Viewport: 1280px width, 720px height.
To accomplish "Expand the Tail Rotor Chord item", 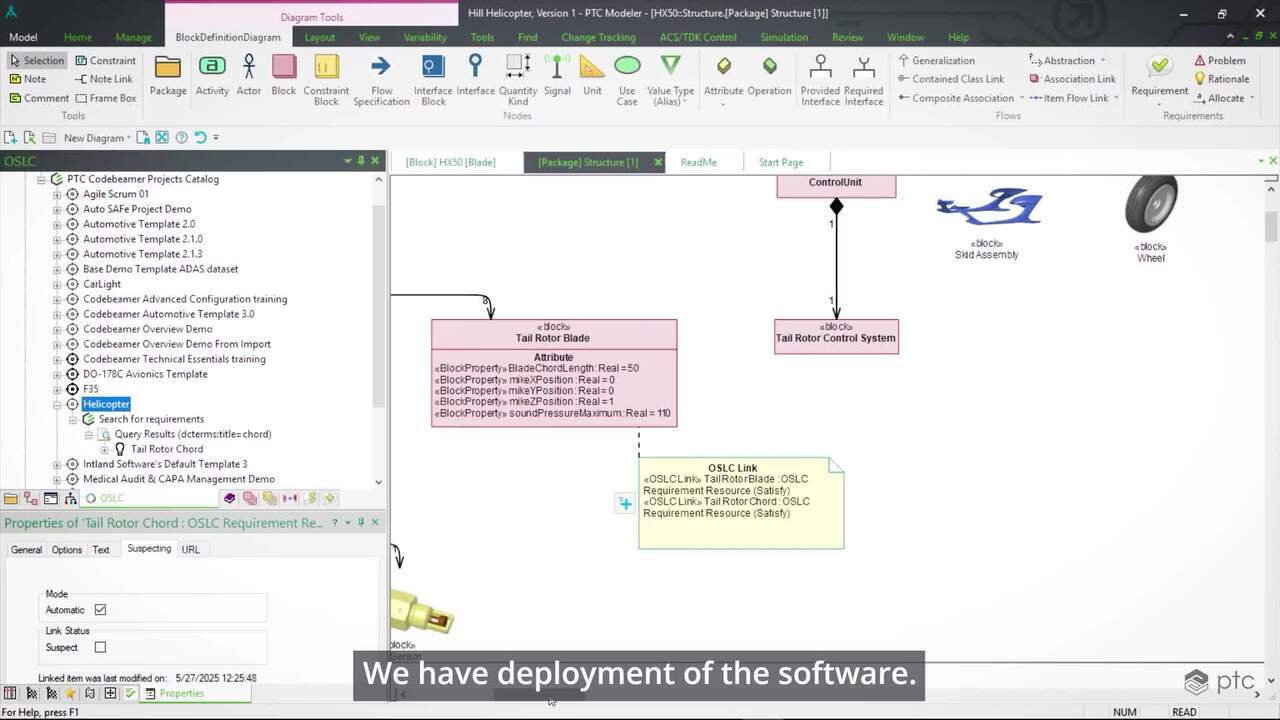I will 105,449.
